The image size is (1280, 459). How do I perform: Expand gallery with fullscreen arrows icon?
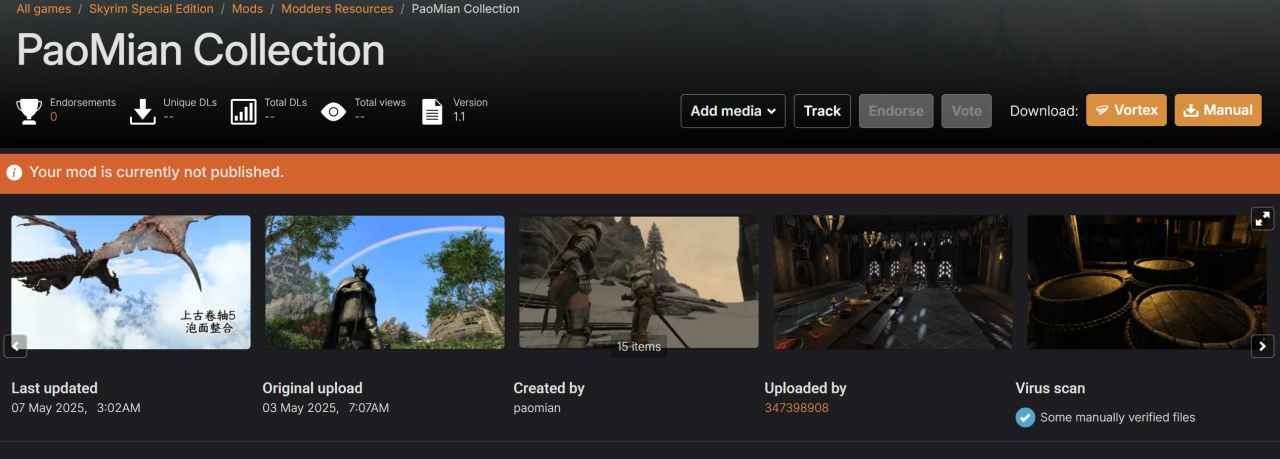1263,218
